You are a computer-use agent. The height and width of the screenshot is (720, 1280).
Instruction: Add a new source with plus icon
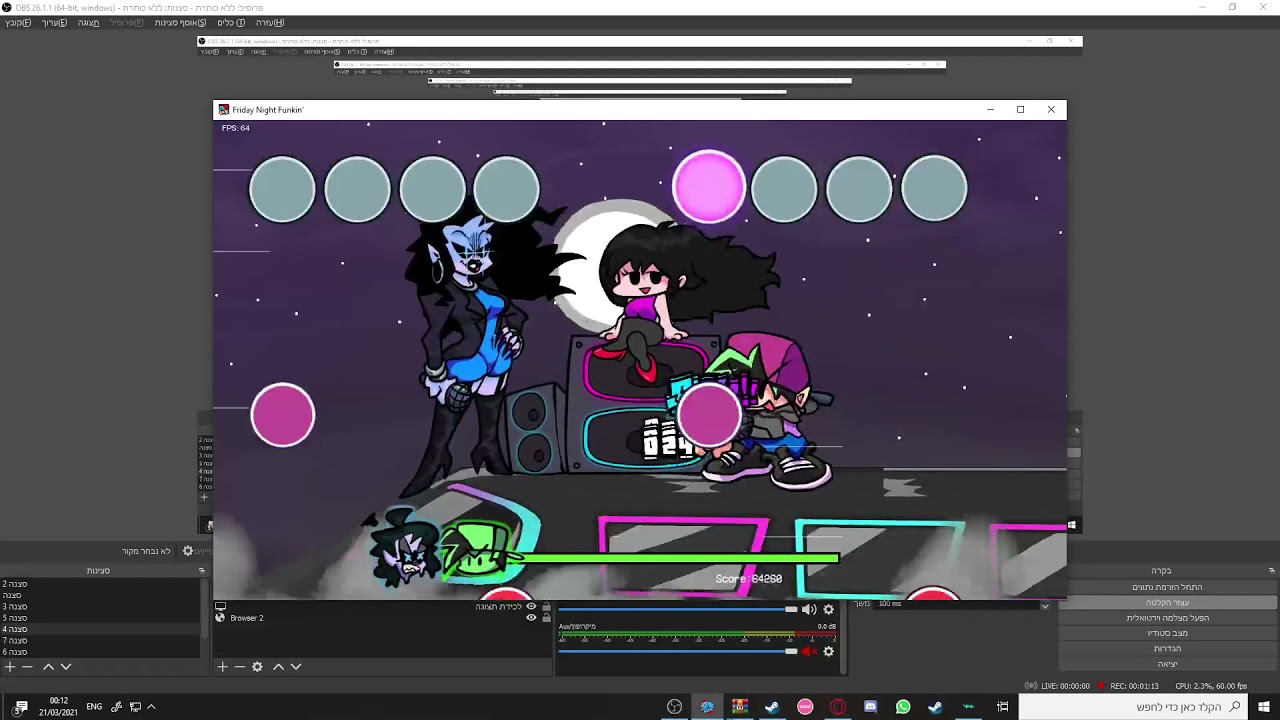click(x=222, y=667)
